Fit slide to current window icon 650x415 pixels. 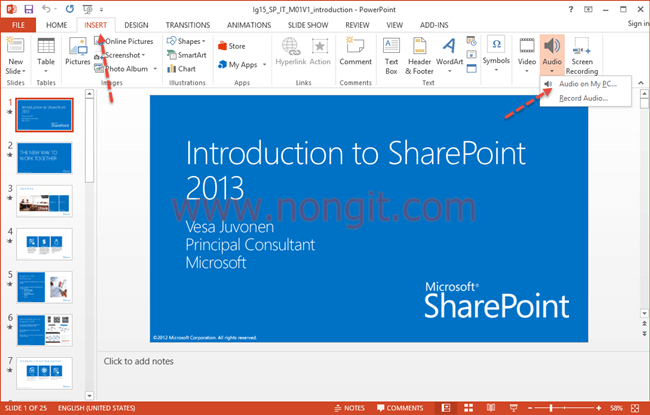click(x=635, y=408)
